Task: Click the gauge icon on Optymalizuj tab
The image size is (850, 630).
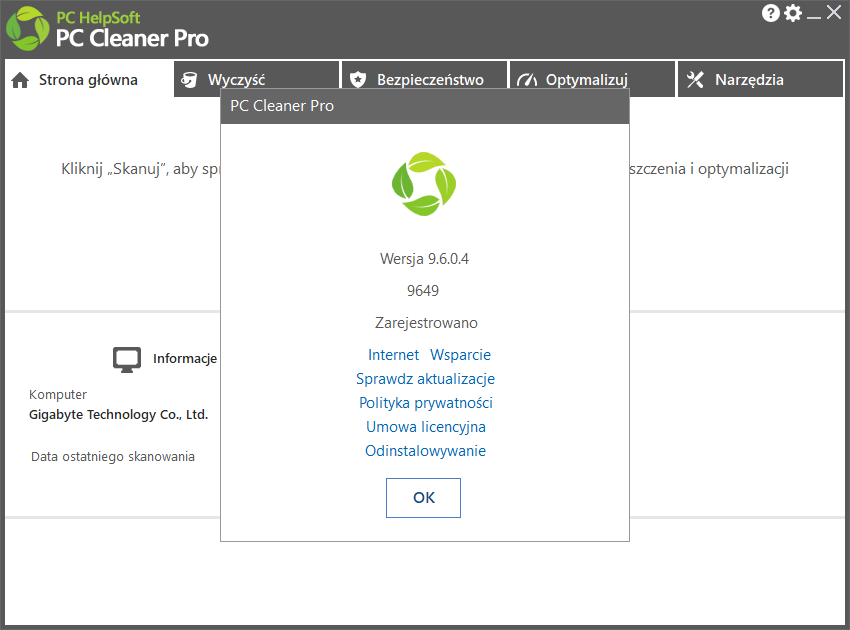Action: tap(527, 80)
